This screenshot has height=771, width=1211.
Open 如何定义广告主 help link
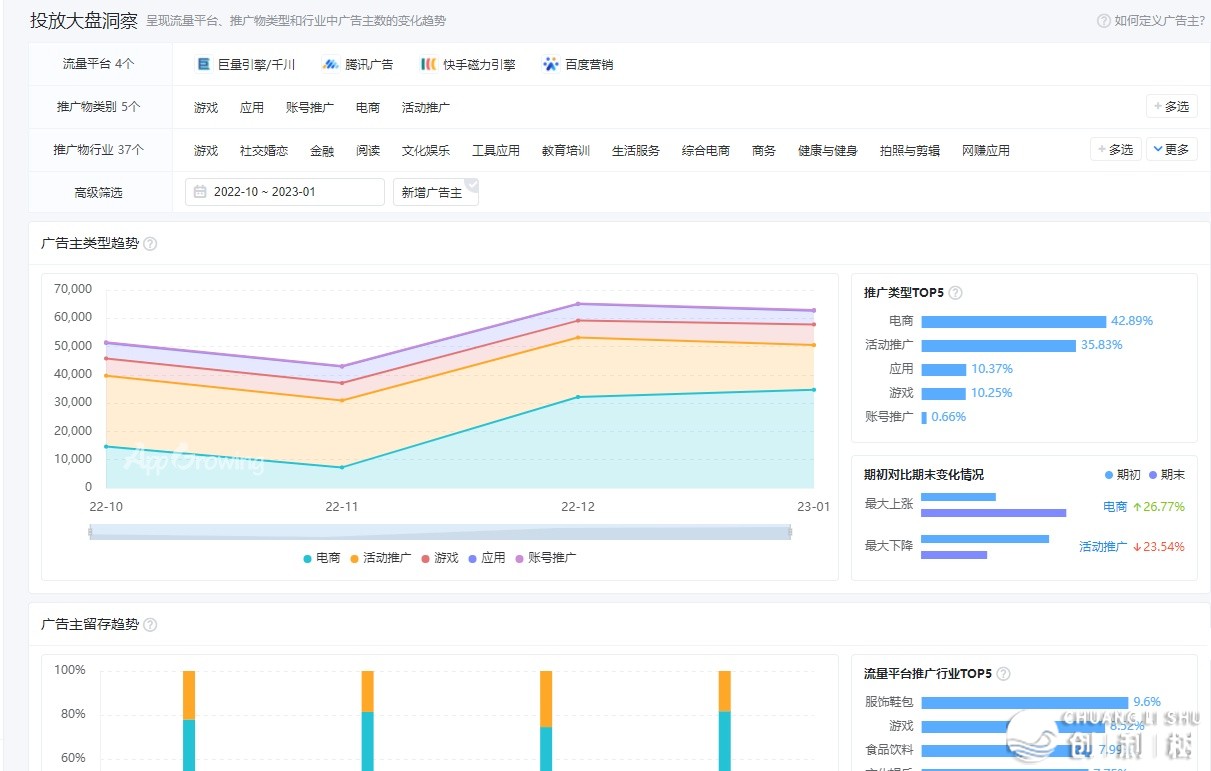tap(1159, 21)
